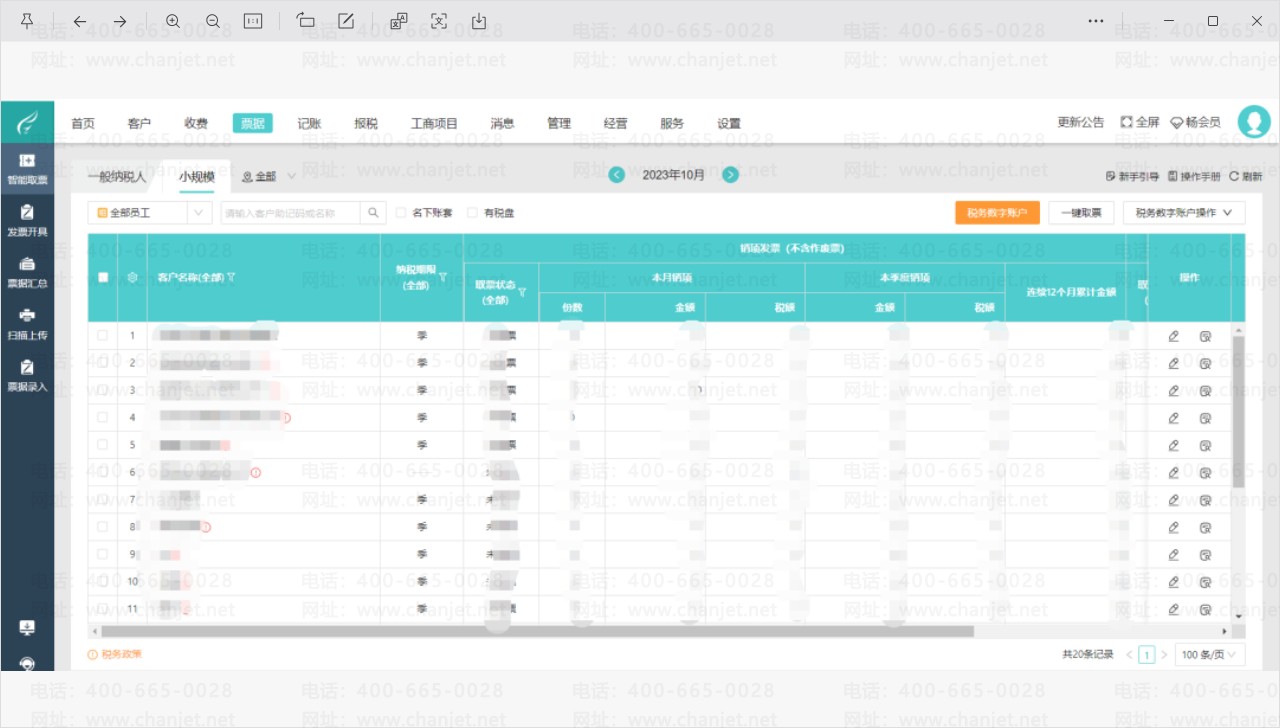Open table column settings gear icon
The height and width of the screenshot is (728, 1280).
point(133,277)
